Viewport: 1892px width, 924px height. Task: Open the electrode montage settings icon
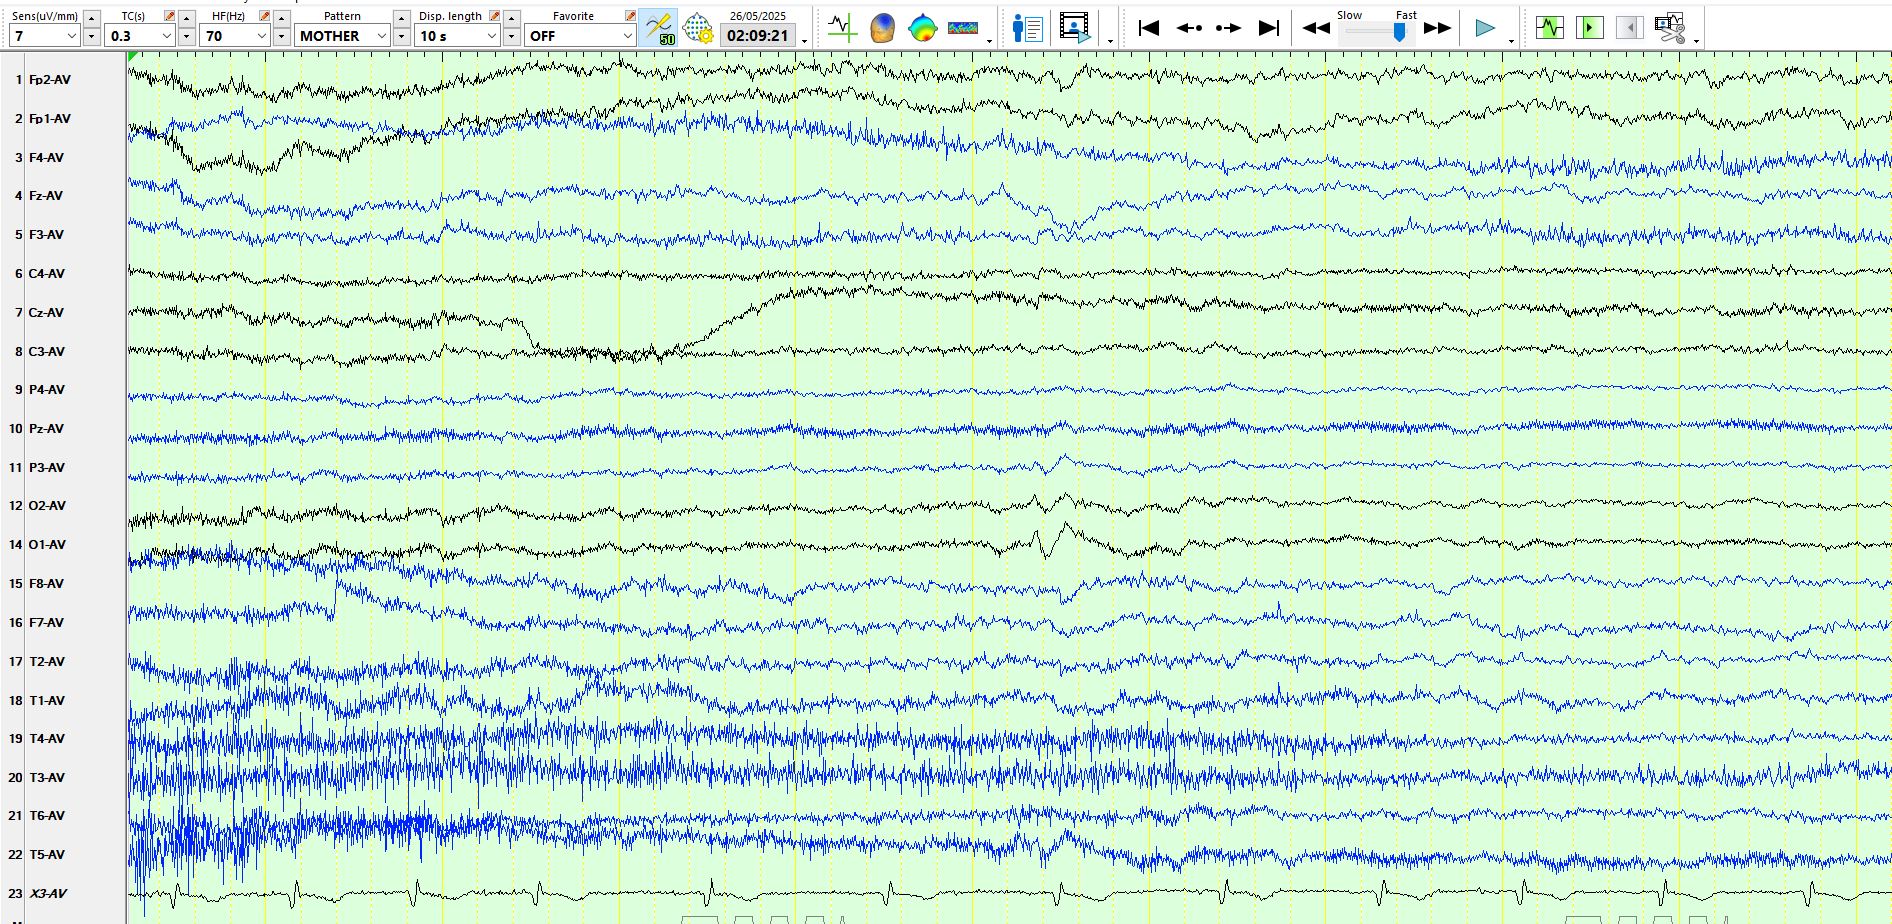[698, 28]
